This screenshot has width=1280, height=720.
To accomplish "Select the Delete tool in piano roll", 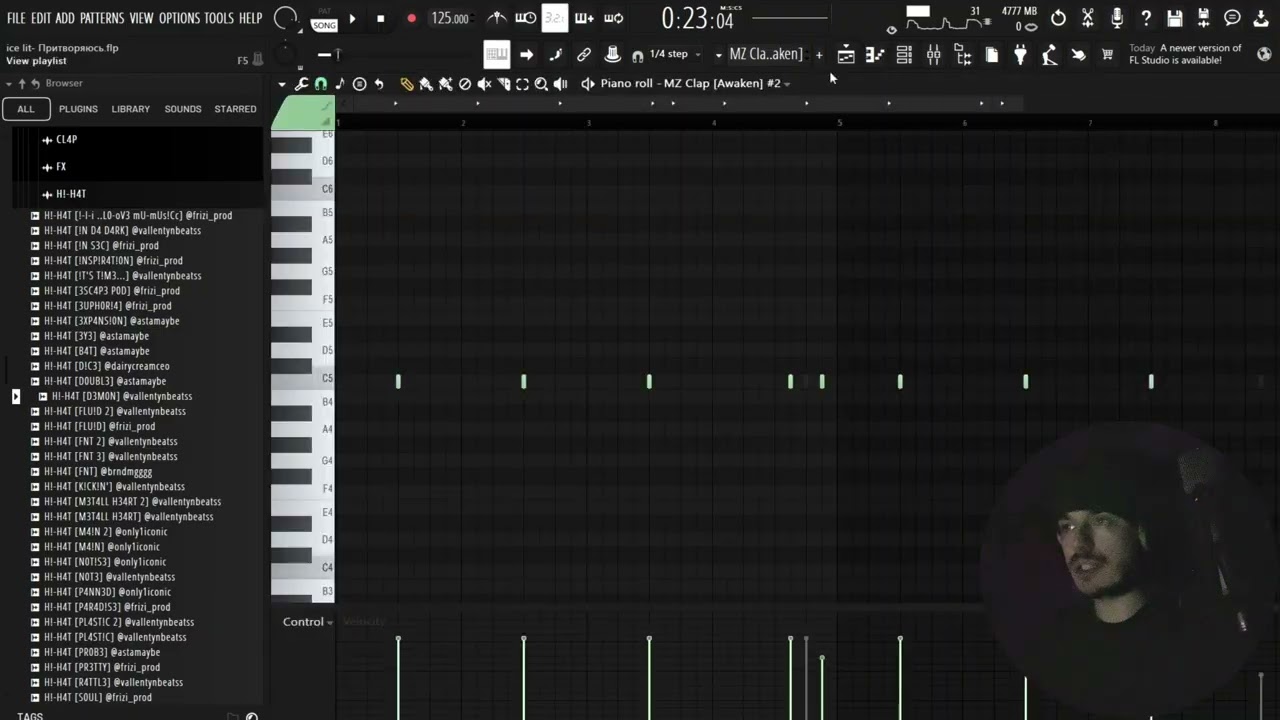I will [465, 84].
